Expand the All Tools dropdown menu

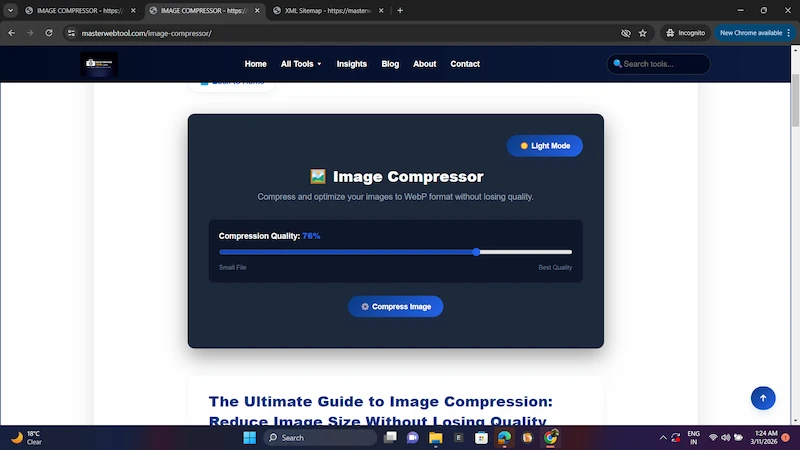point(301,64)
